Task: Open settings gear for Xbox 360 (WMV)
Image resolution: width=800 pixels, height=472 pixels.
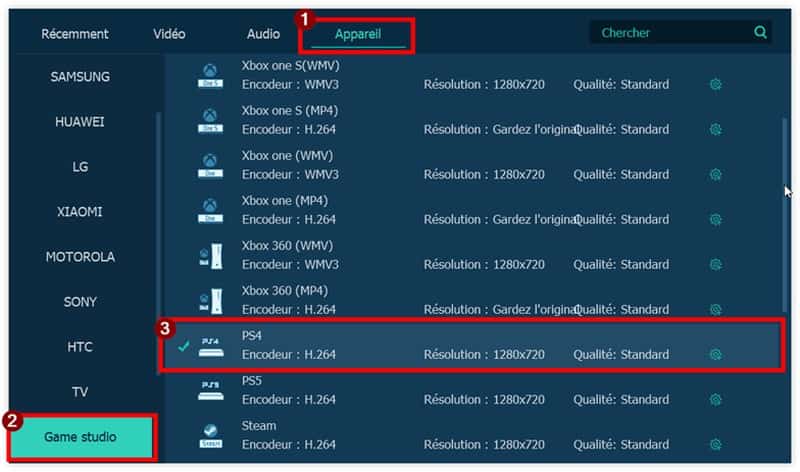Action: pos(715,264)
